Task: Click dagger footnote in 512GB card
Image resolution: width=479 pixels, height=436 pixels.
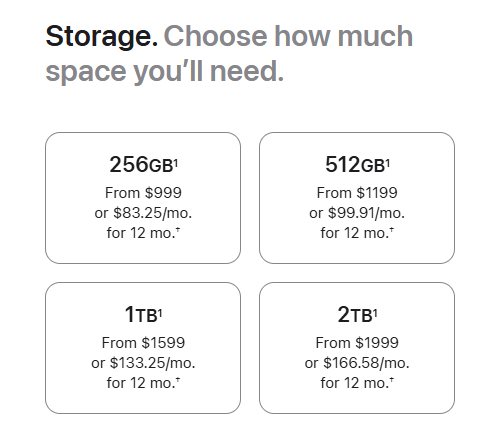Action: 392,229
